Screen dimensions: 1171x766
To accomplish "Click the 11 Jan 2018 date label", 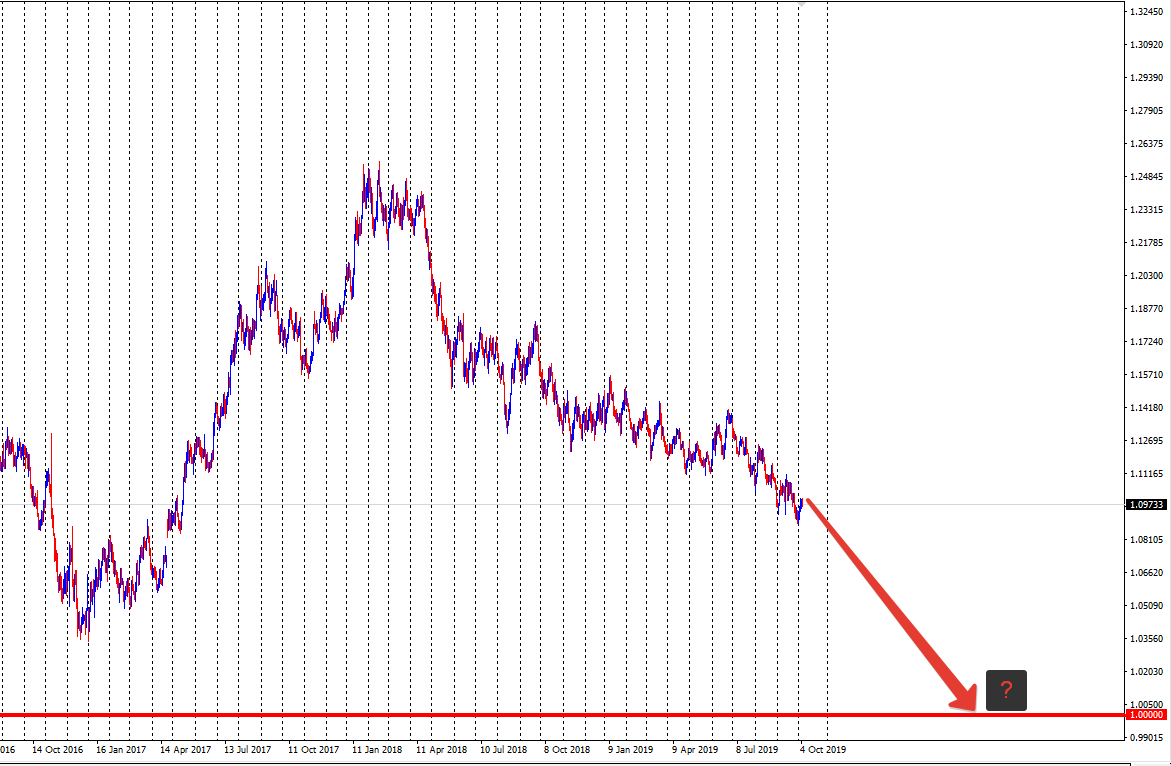I will (x=377, y=750).
